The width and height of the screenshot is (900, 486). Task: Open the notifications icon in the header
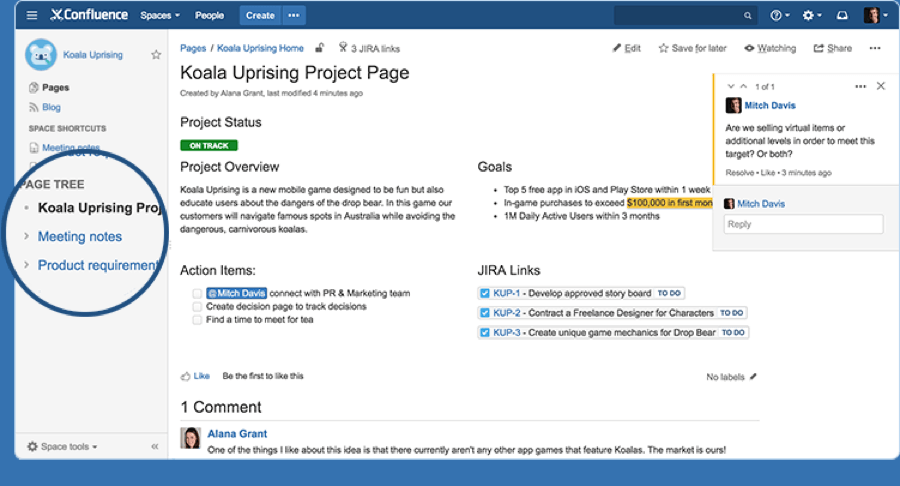tap(842, 15)
